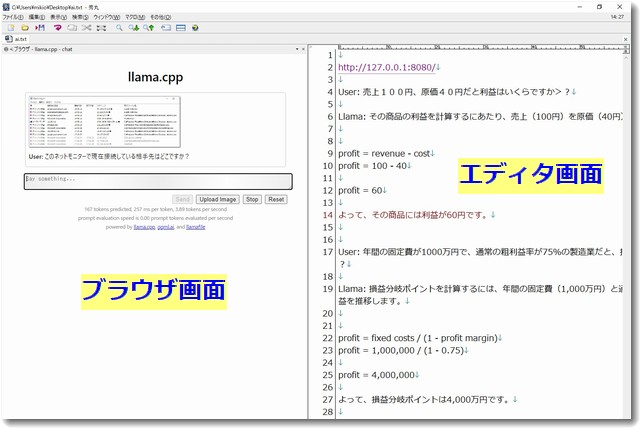Click User message このネットモニター in chat
Image resolution: width=640 pixels, height=428 pixels.
[109, 156]
